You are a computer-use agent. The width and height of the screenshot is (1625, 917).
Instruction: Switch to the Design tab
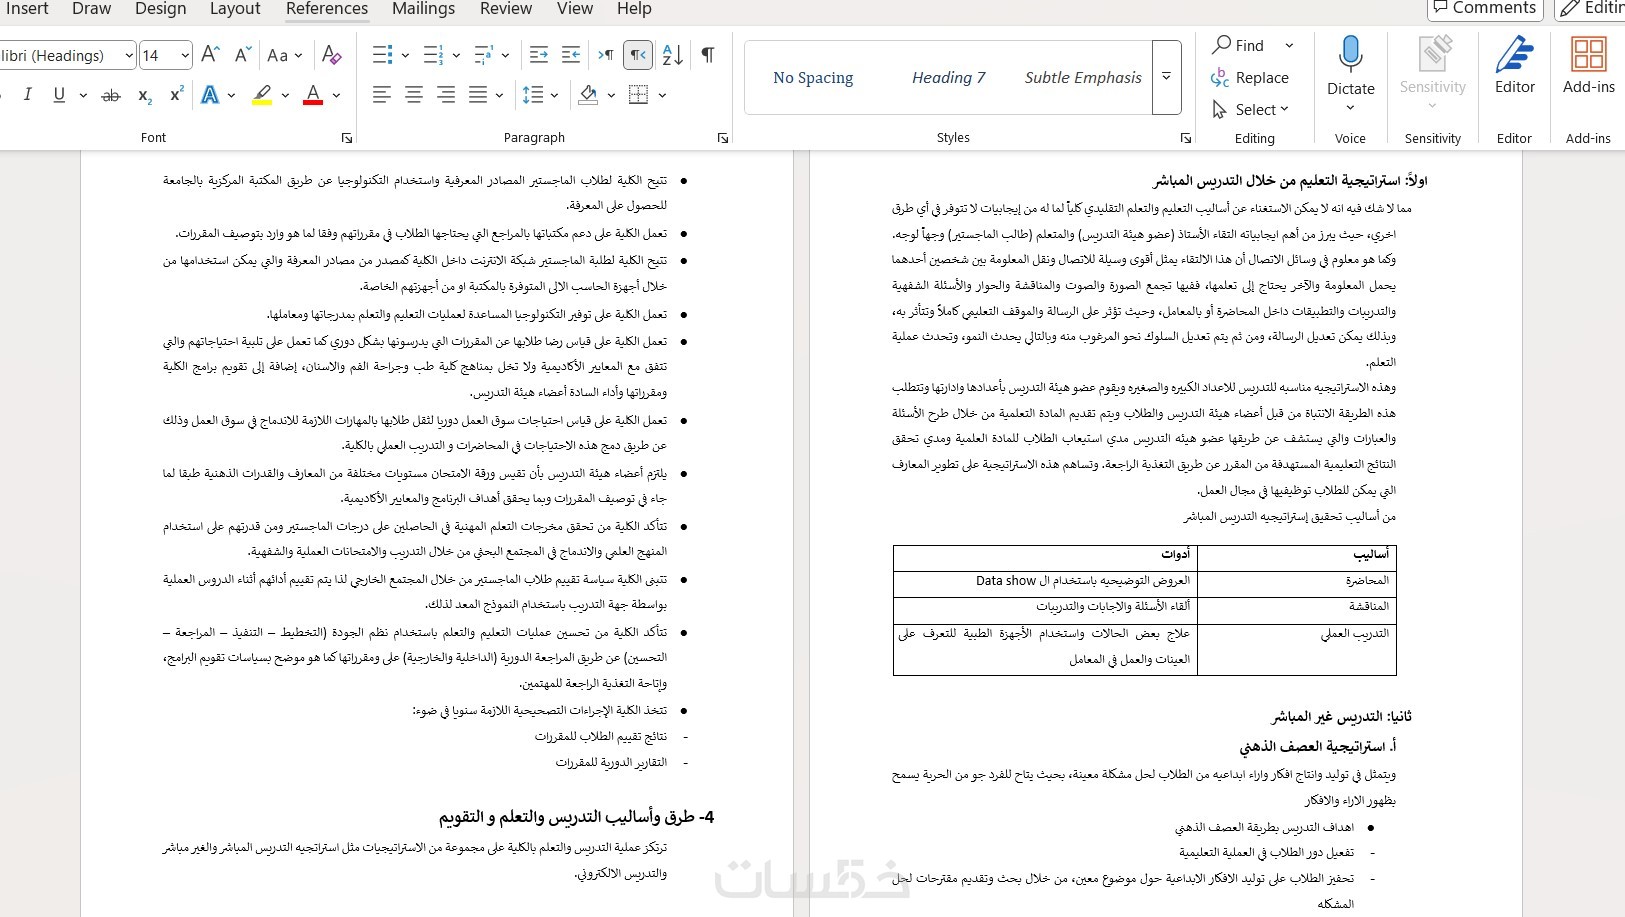click(160, 9)
